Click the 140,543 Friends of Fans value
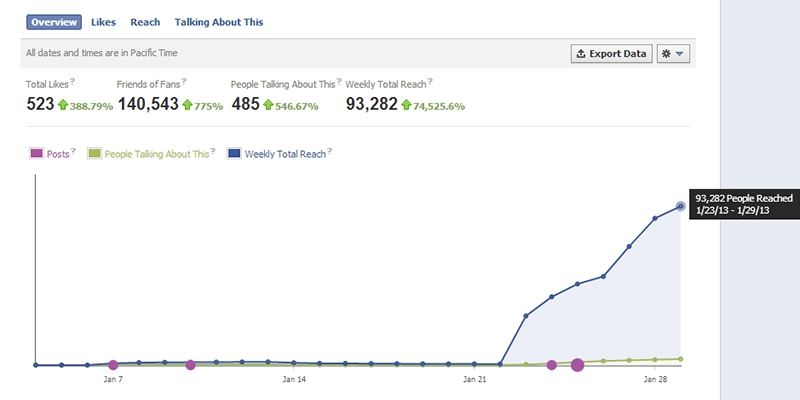This screenshot has width=800, height=400. (x=148, y=104)
